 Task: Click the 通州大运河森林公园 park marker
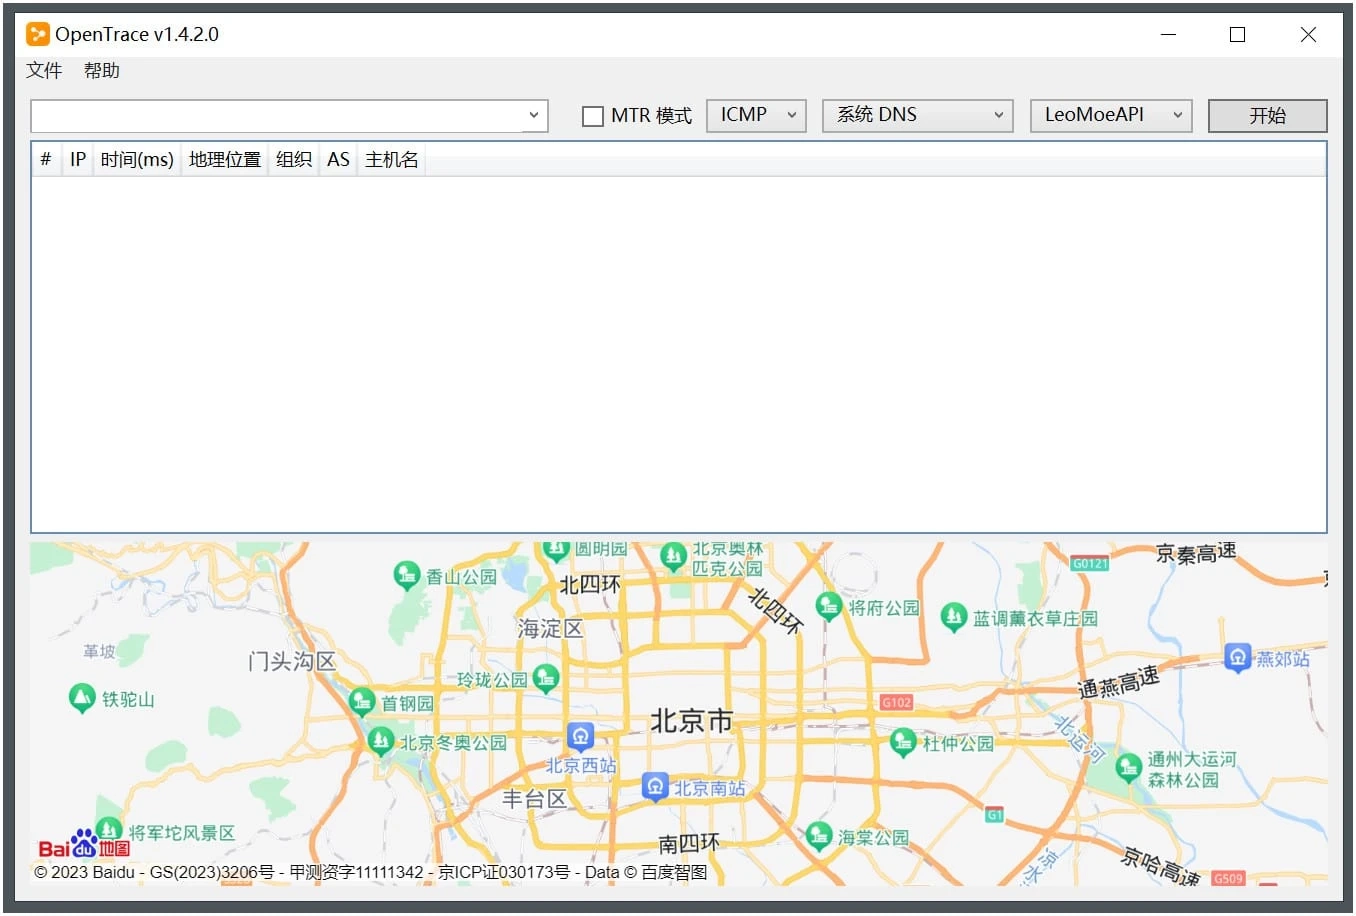pyautogui.click(x=1128, y=767)
